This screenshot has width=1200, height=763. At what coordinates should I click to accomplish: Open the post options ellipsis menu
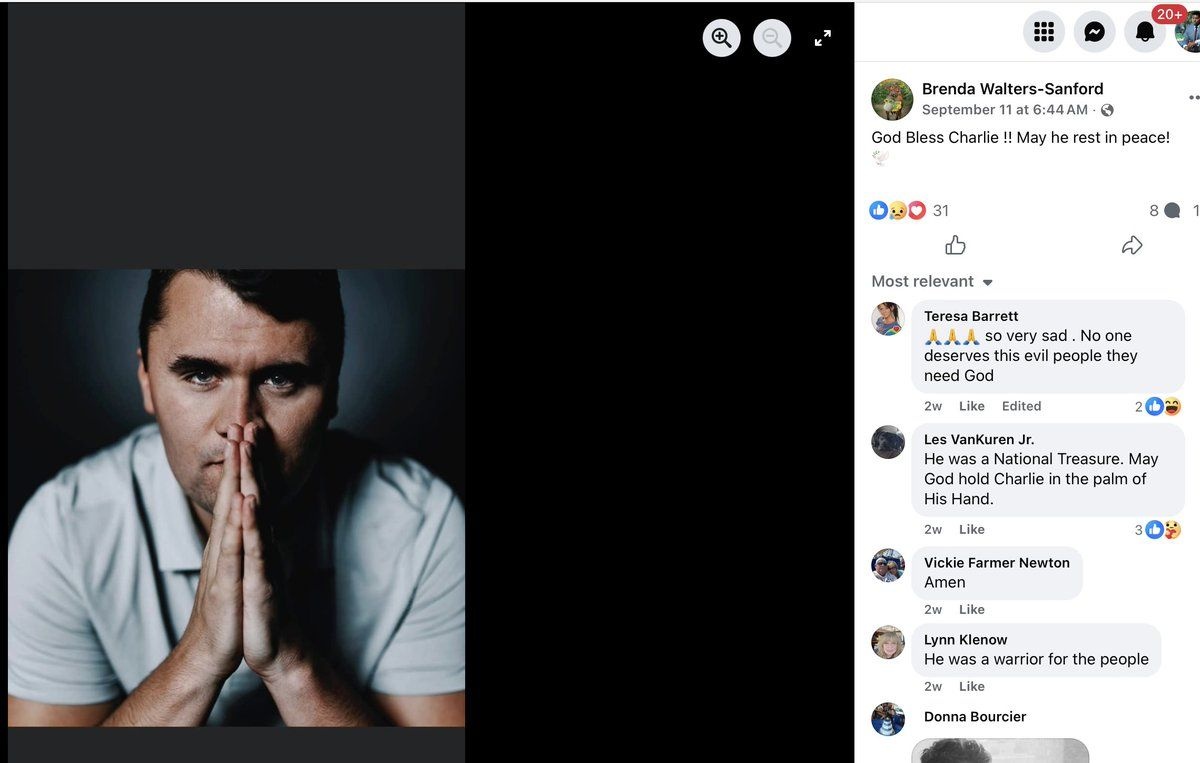point(1193,98)
